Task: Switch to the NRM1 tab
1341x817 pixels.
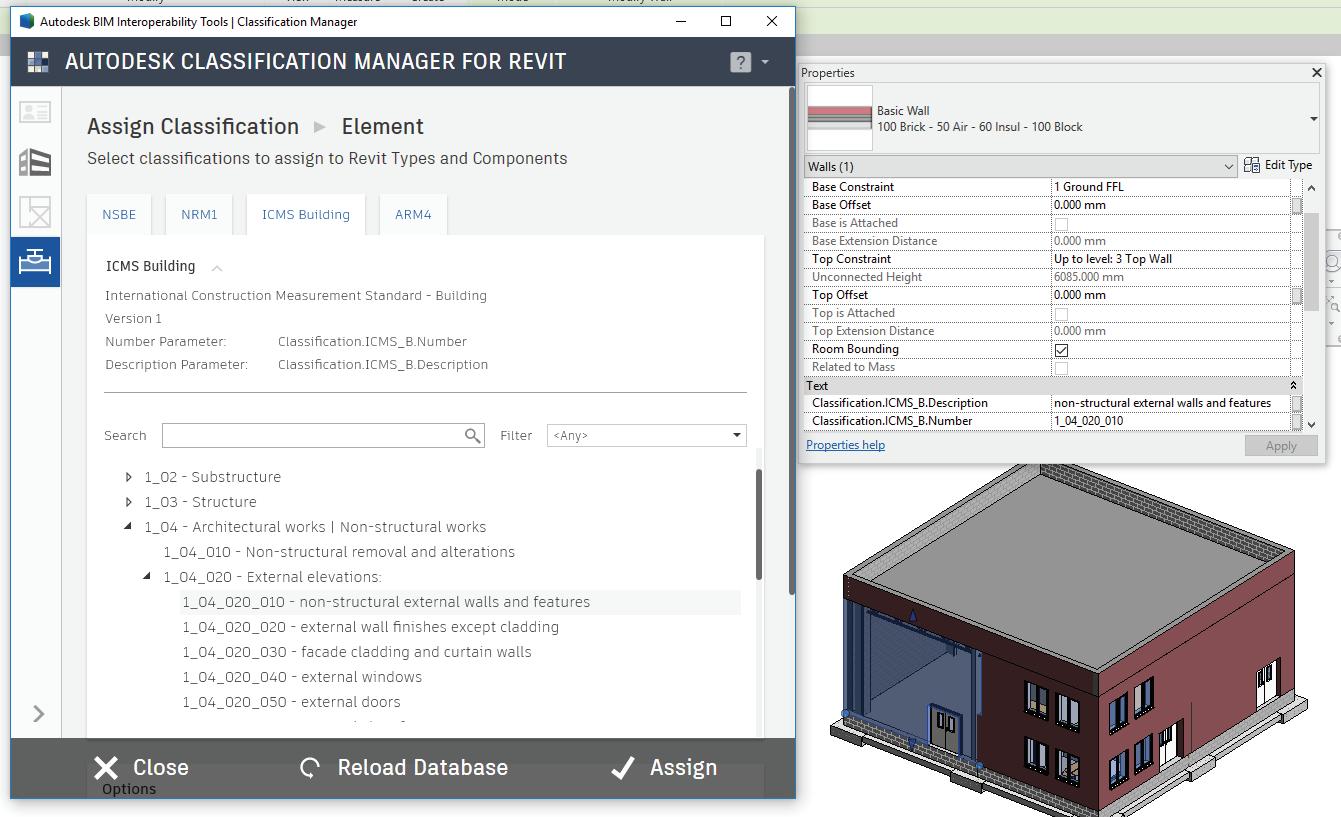Action: tap(199, 215)
